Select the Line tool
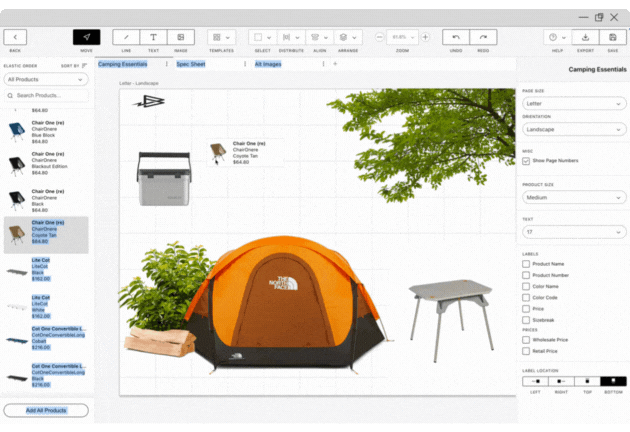This screenshot has width=630, height=432. tap(126, 37)
